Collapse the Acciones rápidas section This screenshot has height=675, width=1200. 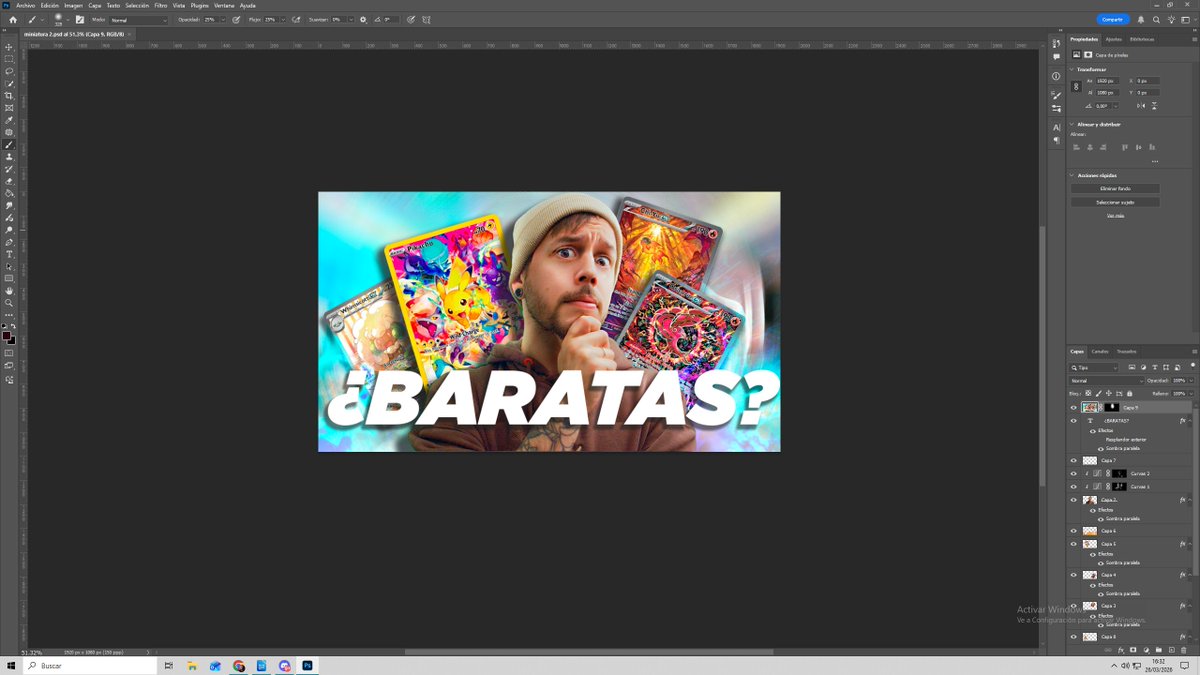1071,175
